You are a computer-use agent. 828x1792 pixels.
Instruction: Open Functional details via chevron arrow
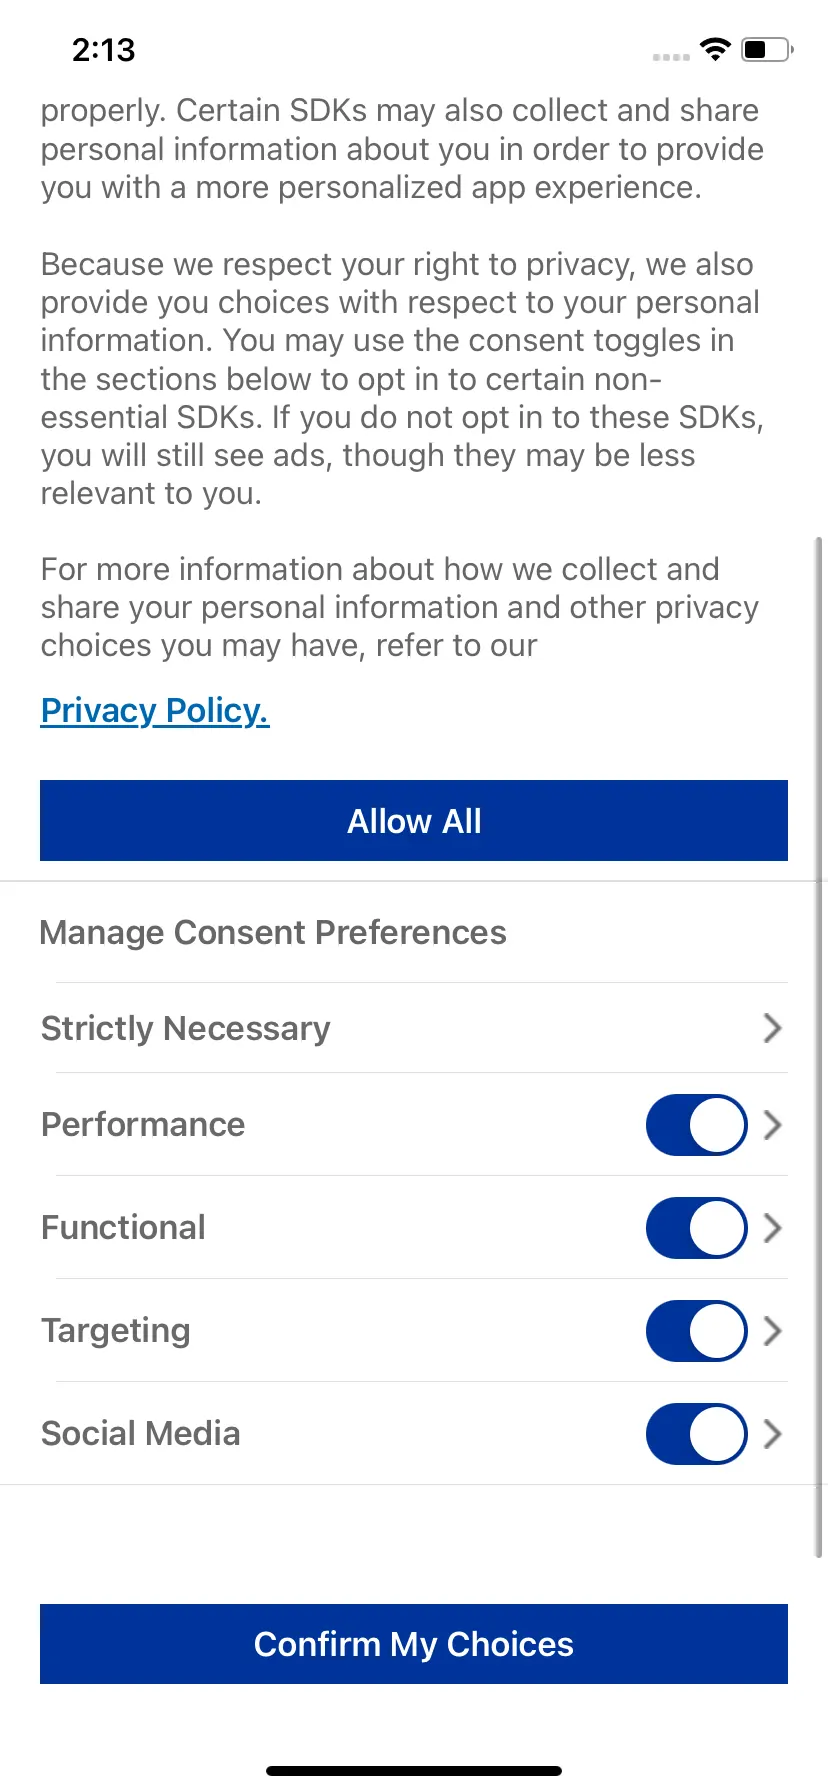pyautogui.click(x=772, y=1228)
